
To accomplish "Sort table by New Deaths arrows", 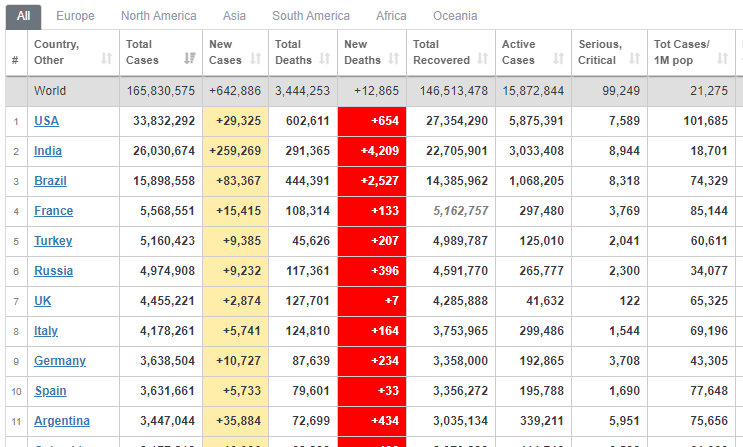I will (394, 59).
